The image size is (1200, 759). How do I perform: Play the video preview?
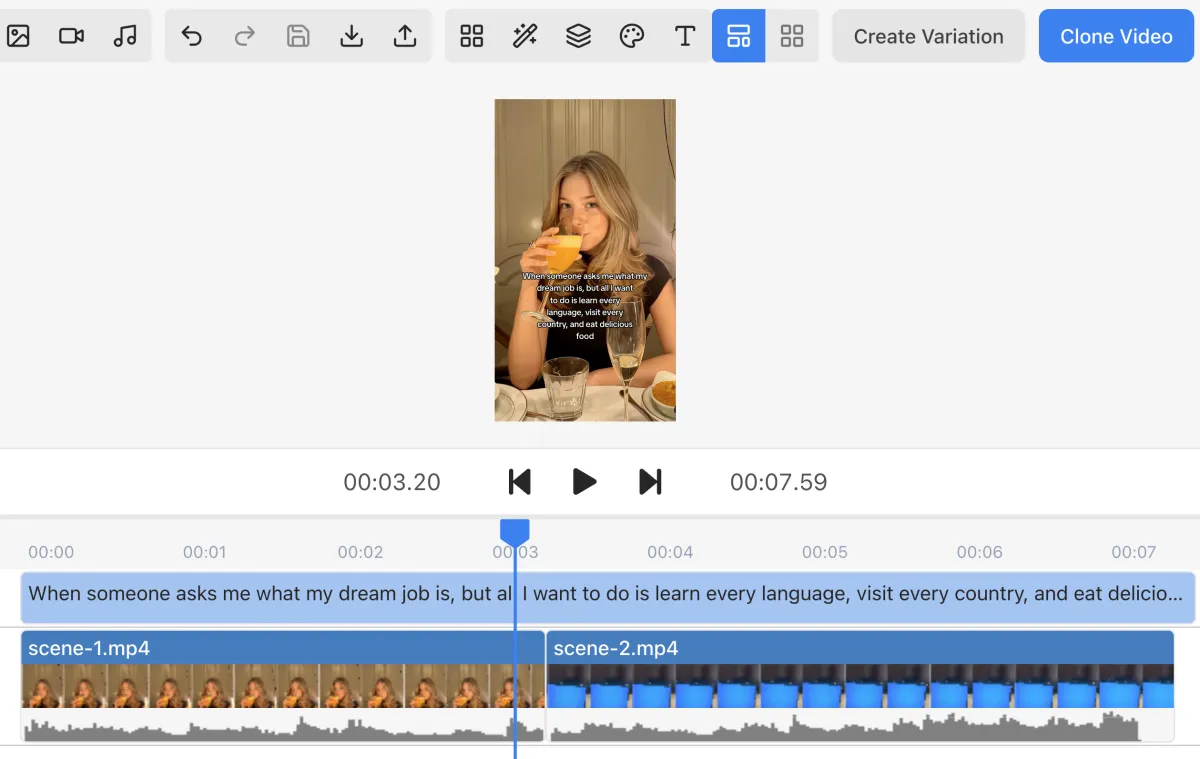[x=584, y=482]
